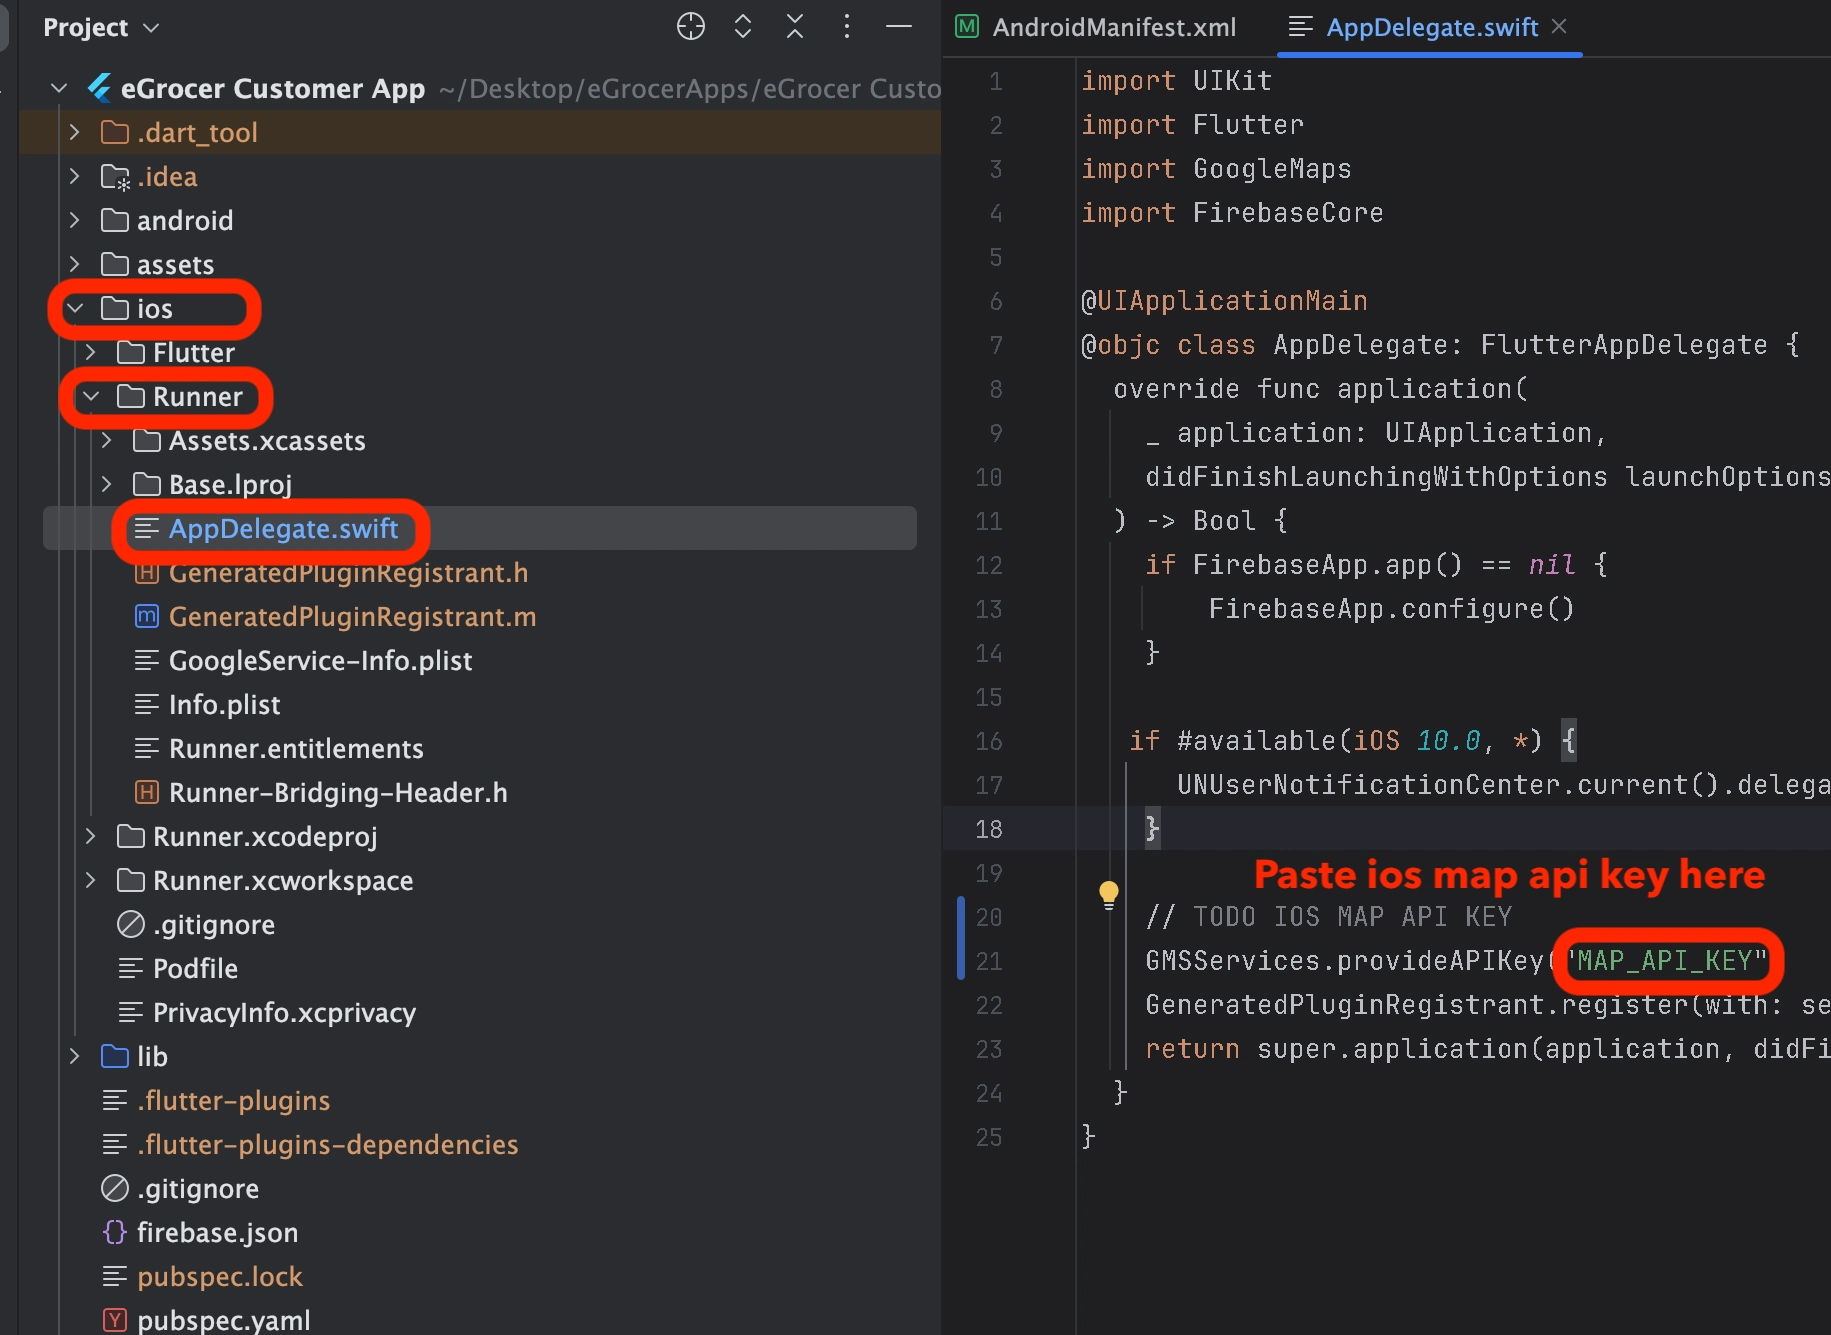This screenshot has width=1831, height=1335.
Task: Expand the lib folder
Action: click(x=75, y=1056)
